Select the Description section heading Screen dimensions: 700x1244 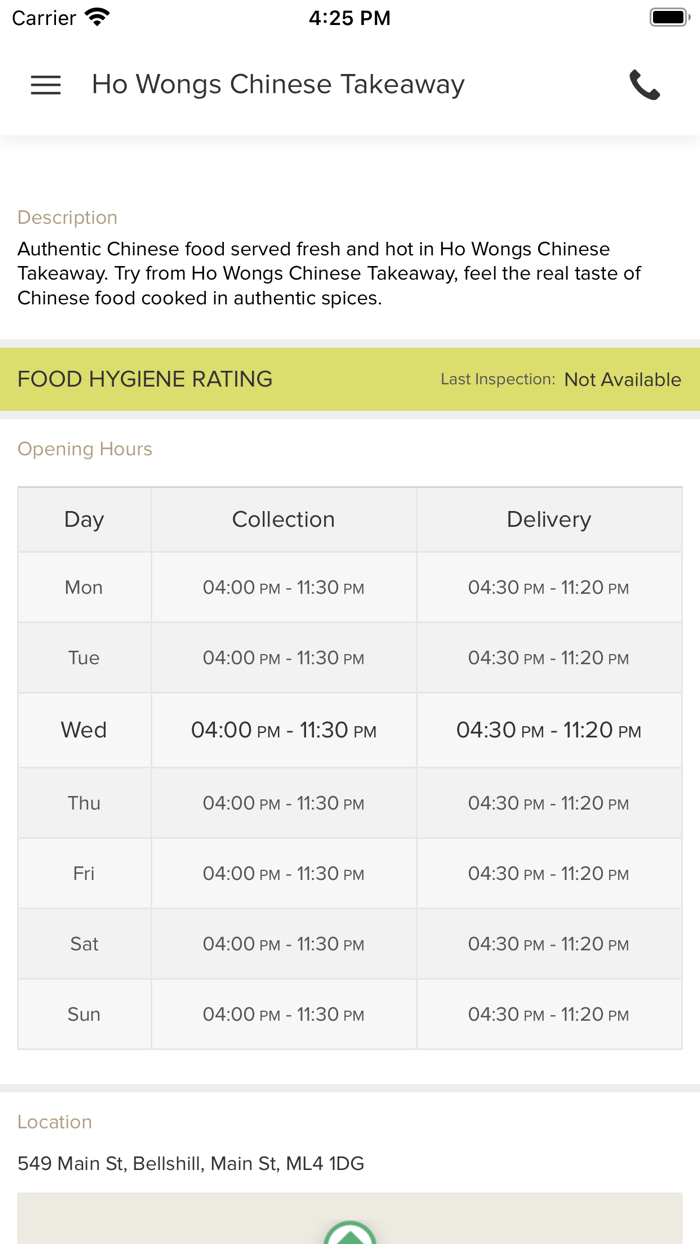click(67, 217)
